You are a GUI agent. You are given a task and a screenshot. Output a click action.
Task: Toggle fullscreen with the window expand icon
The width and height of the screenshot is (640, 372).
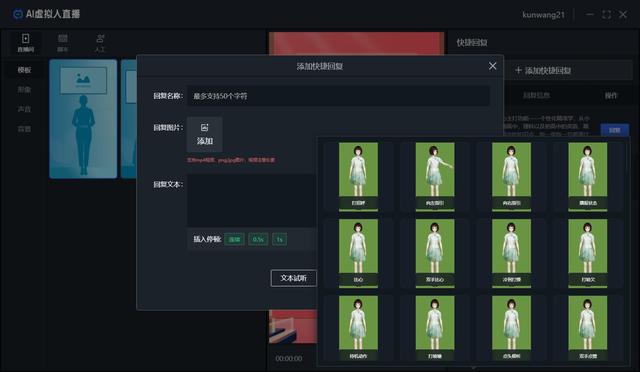click(607, 15)
